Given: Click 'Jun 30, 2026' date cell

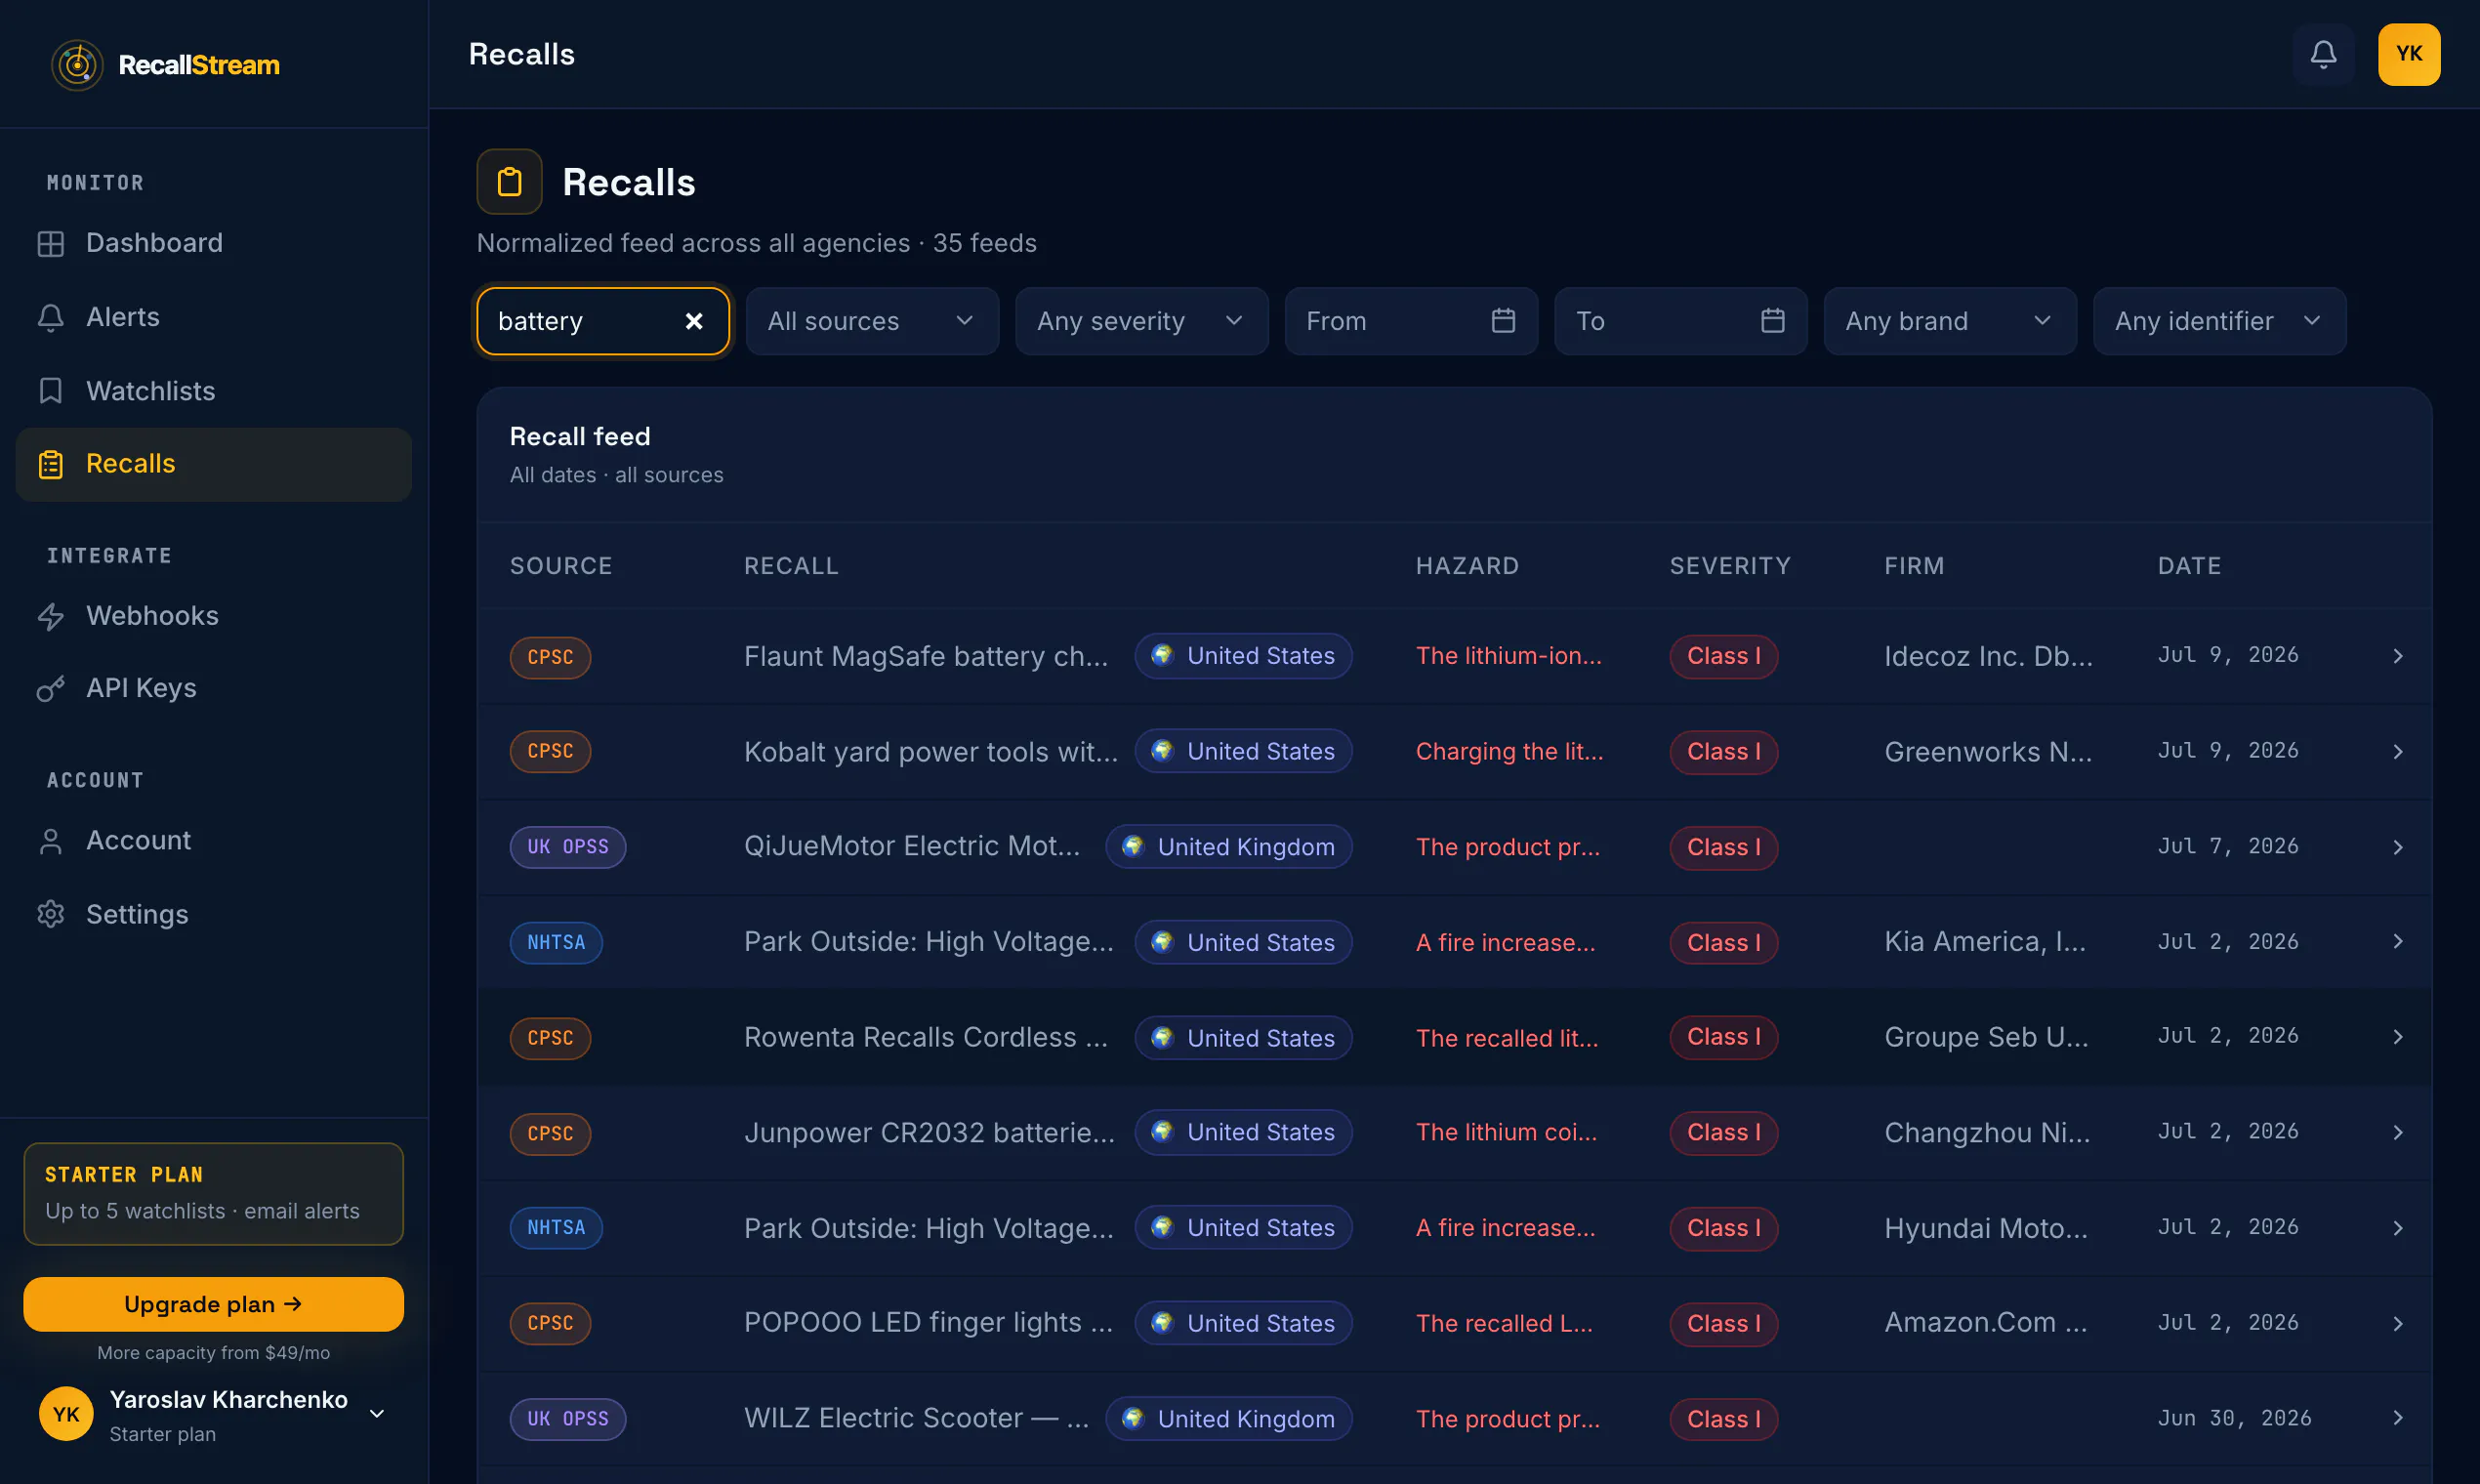Looking at the screenshot, I should (2234, 1418).
